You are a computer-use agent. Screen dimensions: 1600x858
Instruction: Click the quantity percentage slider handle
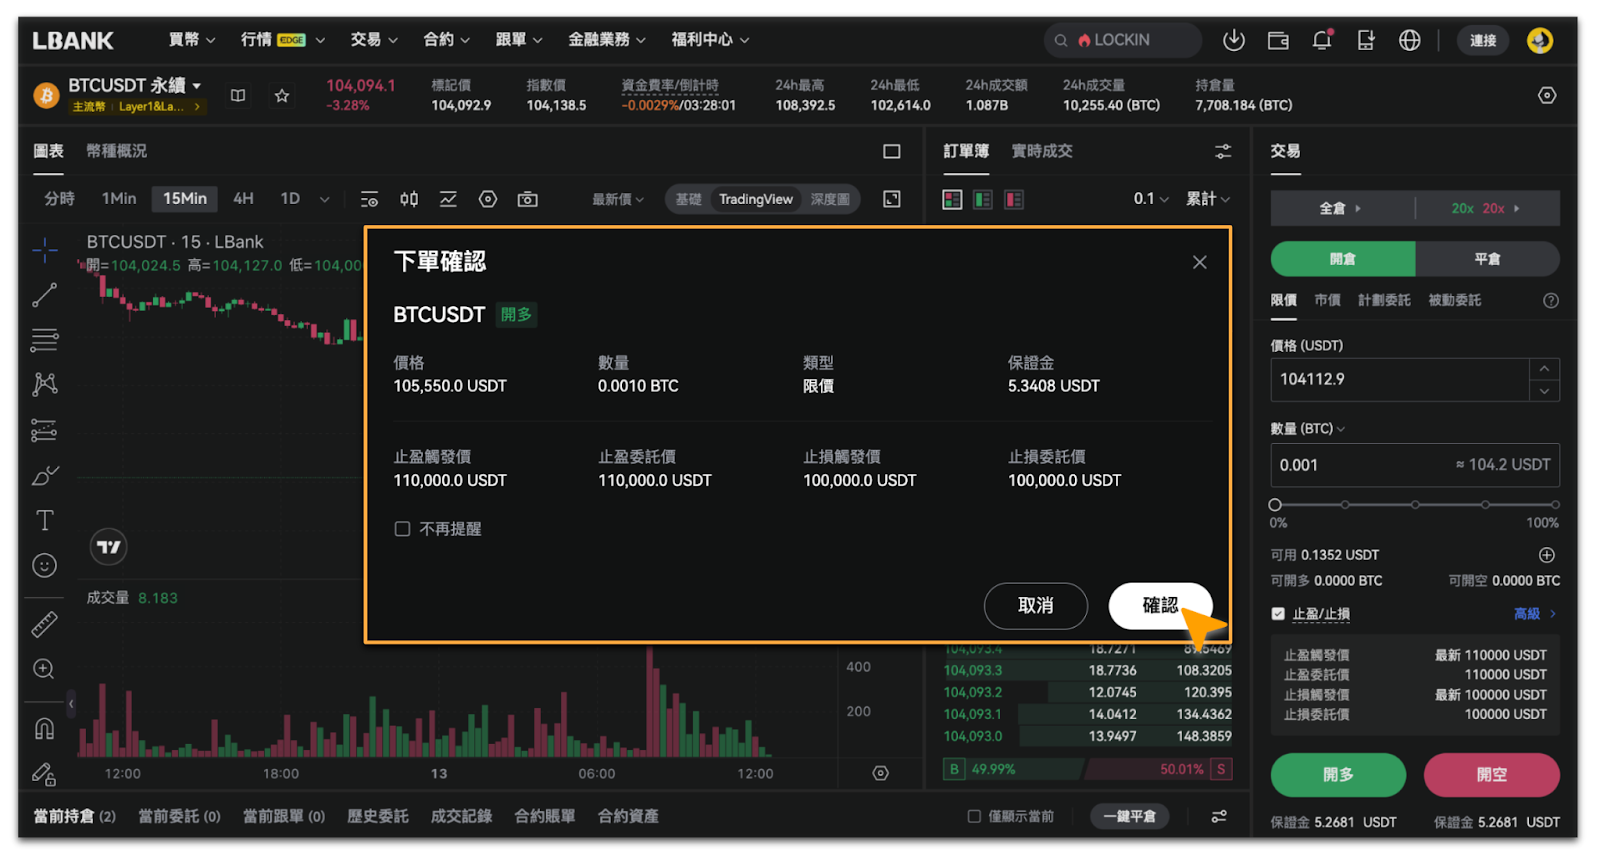1275,505
